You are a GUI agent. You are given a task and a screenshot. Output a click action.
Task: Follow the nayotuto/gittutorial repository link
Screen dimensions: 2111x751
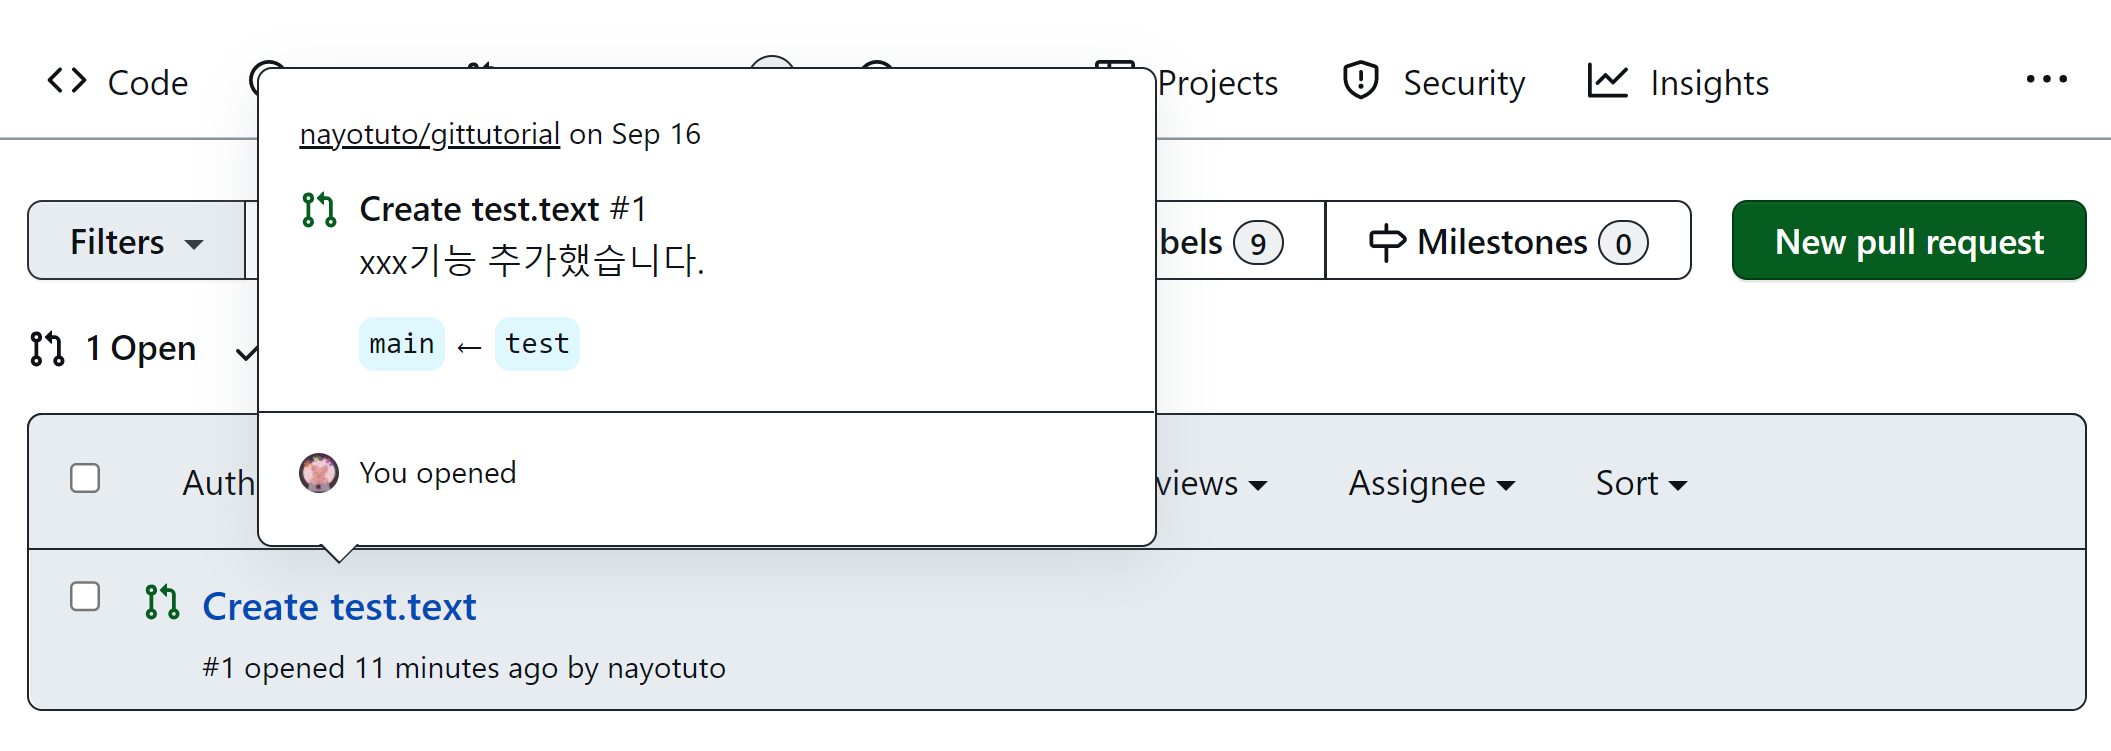point(429,134)
